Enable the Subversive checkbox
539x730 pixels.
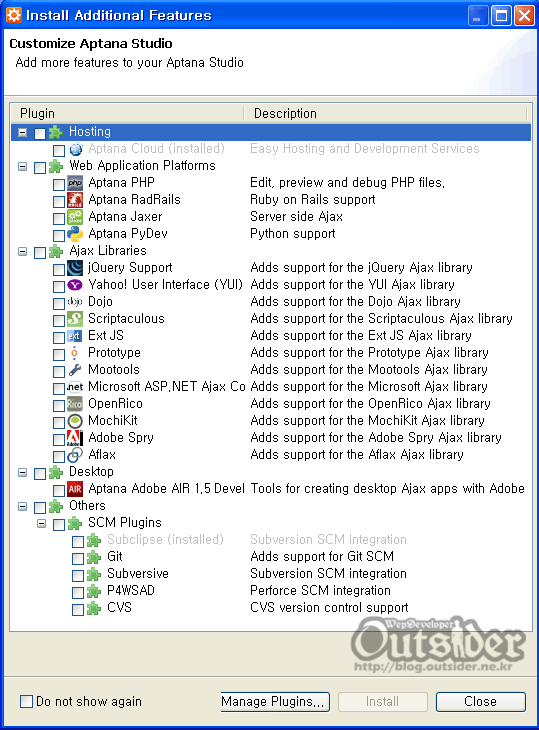click(78, 575)
